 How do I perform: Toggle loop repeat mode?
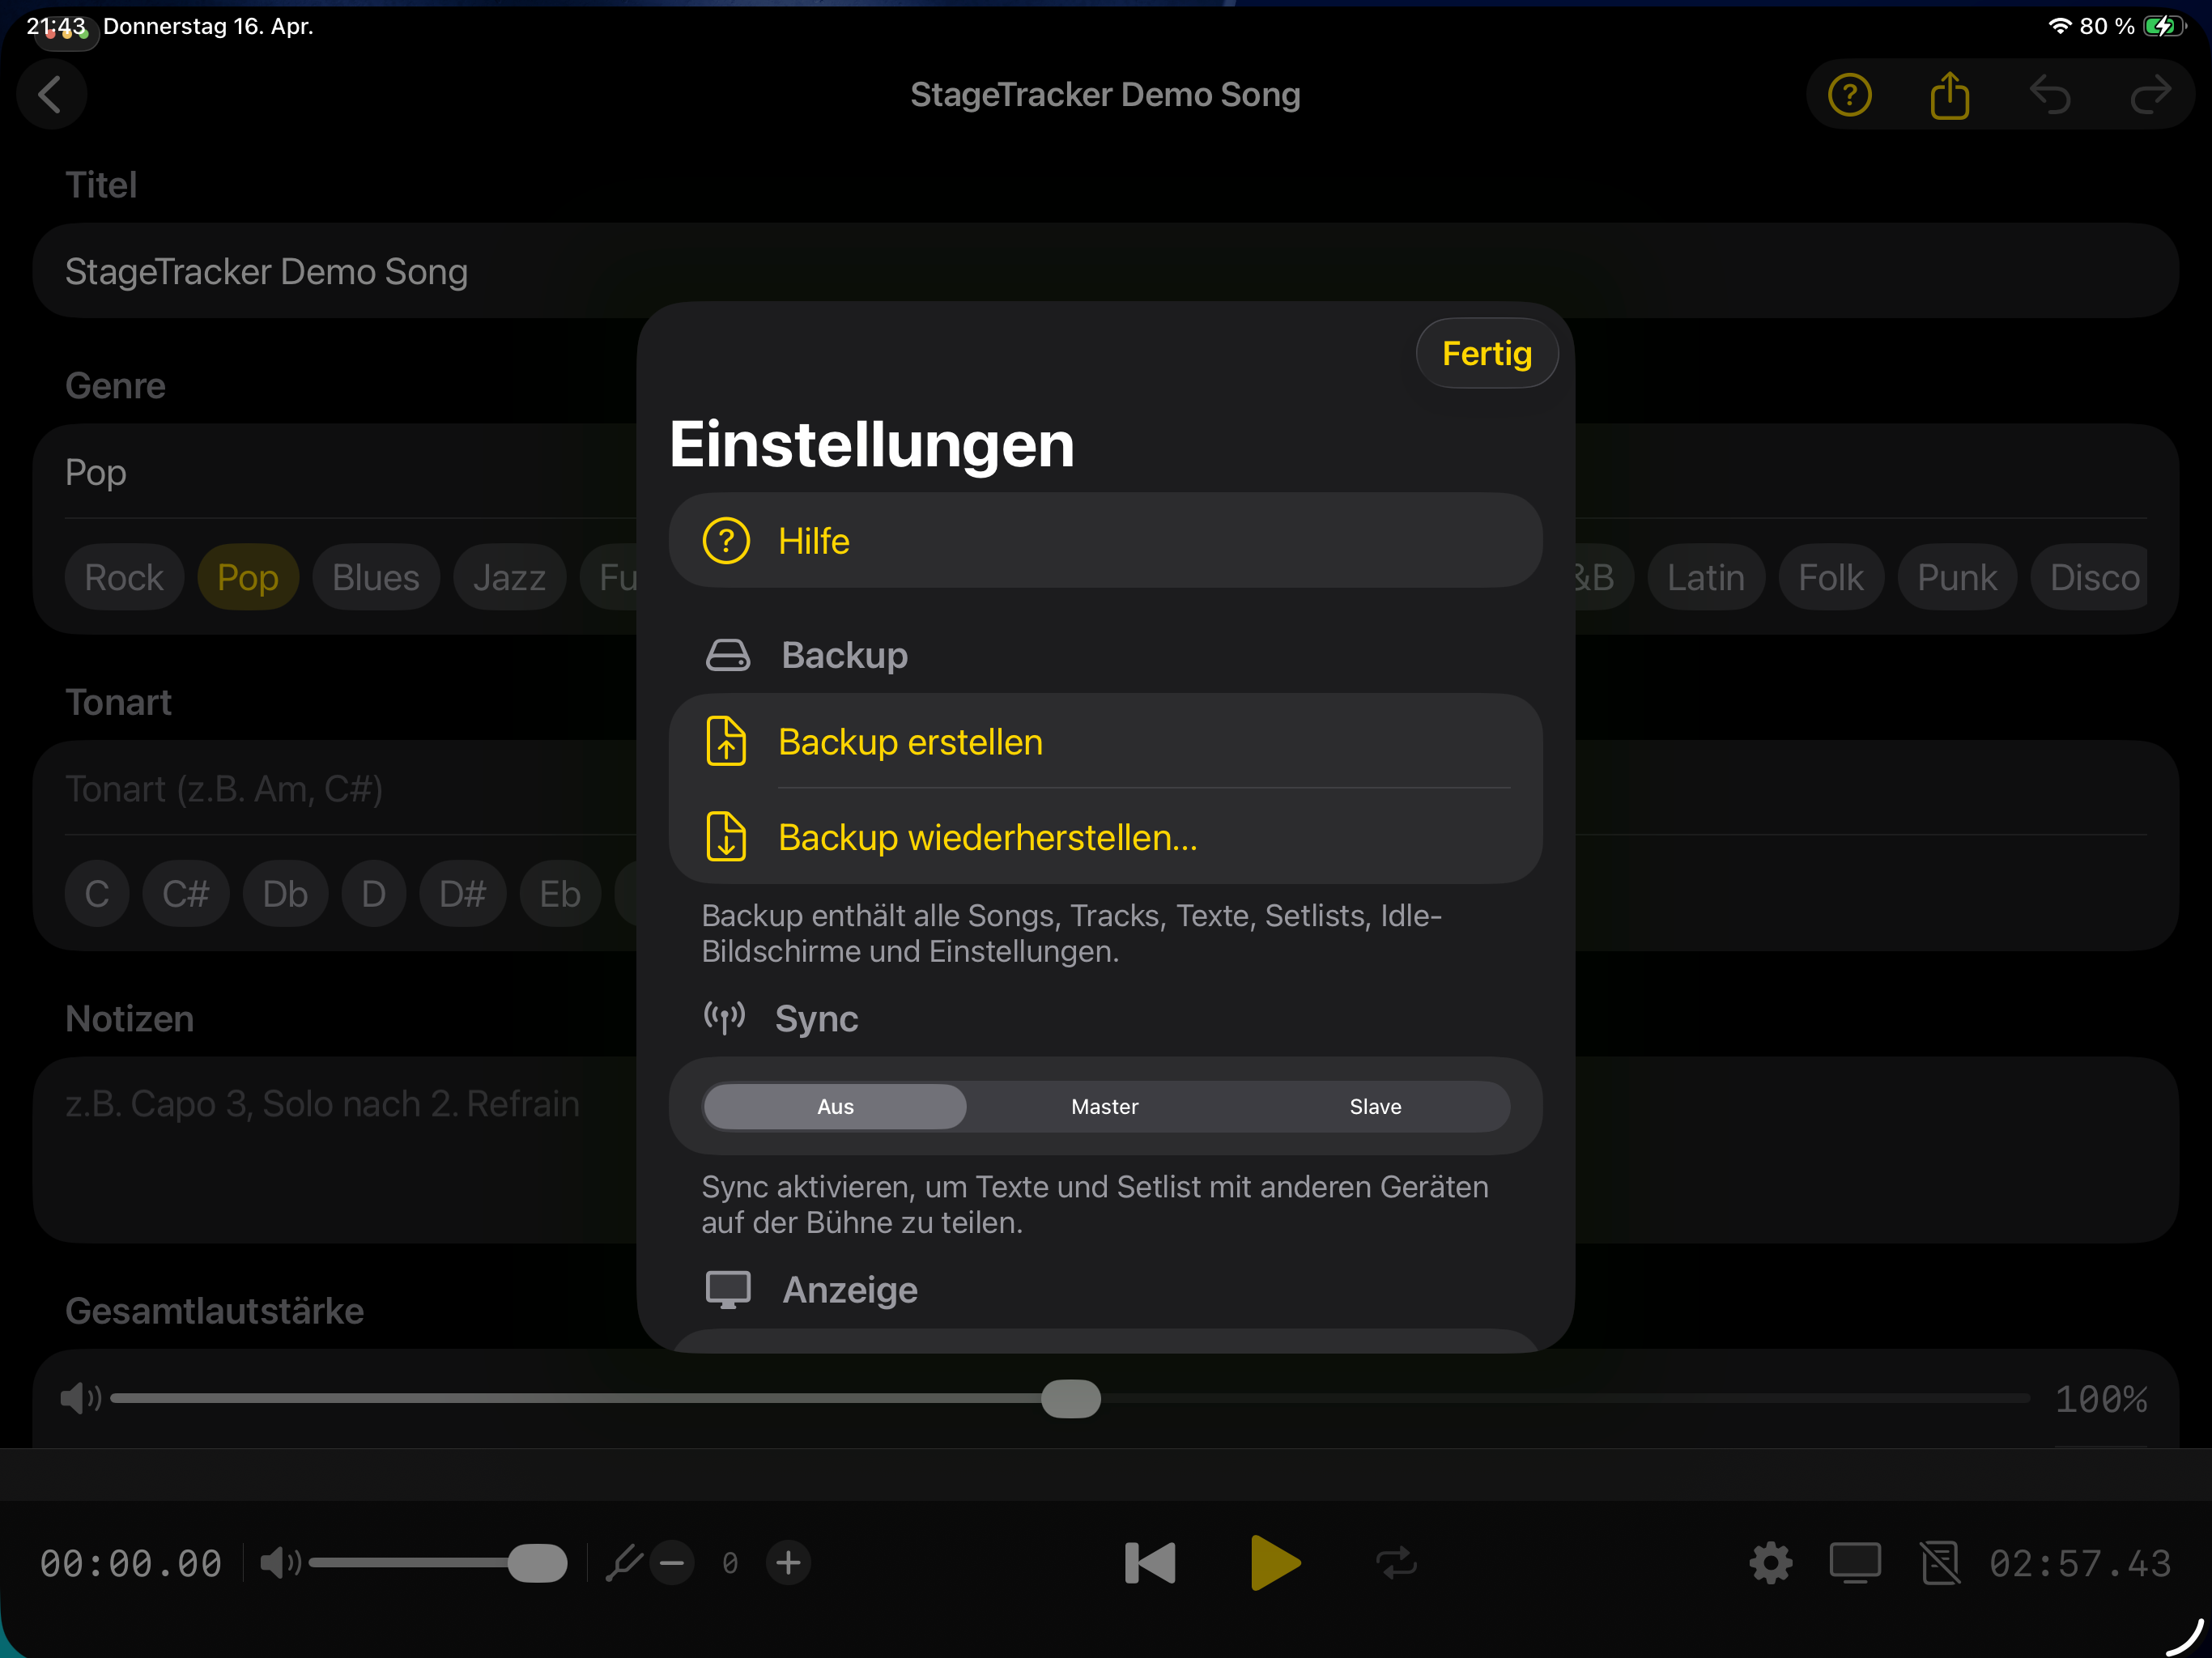point(1396,1562)
